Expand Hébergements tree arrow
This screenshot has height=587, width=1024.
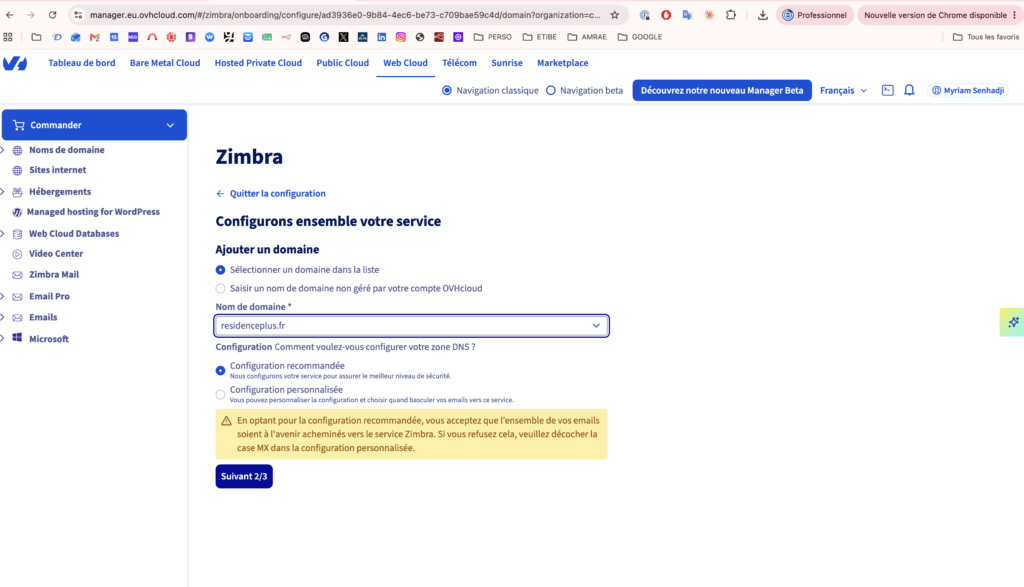pos(3,191)
